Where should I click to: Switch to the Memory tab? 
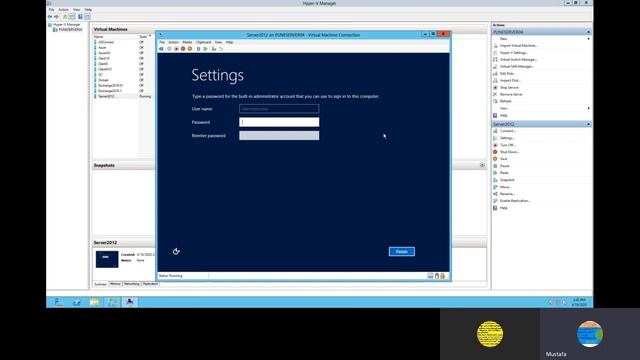coord(115,284)
